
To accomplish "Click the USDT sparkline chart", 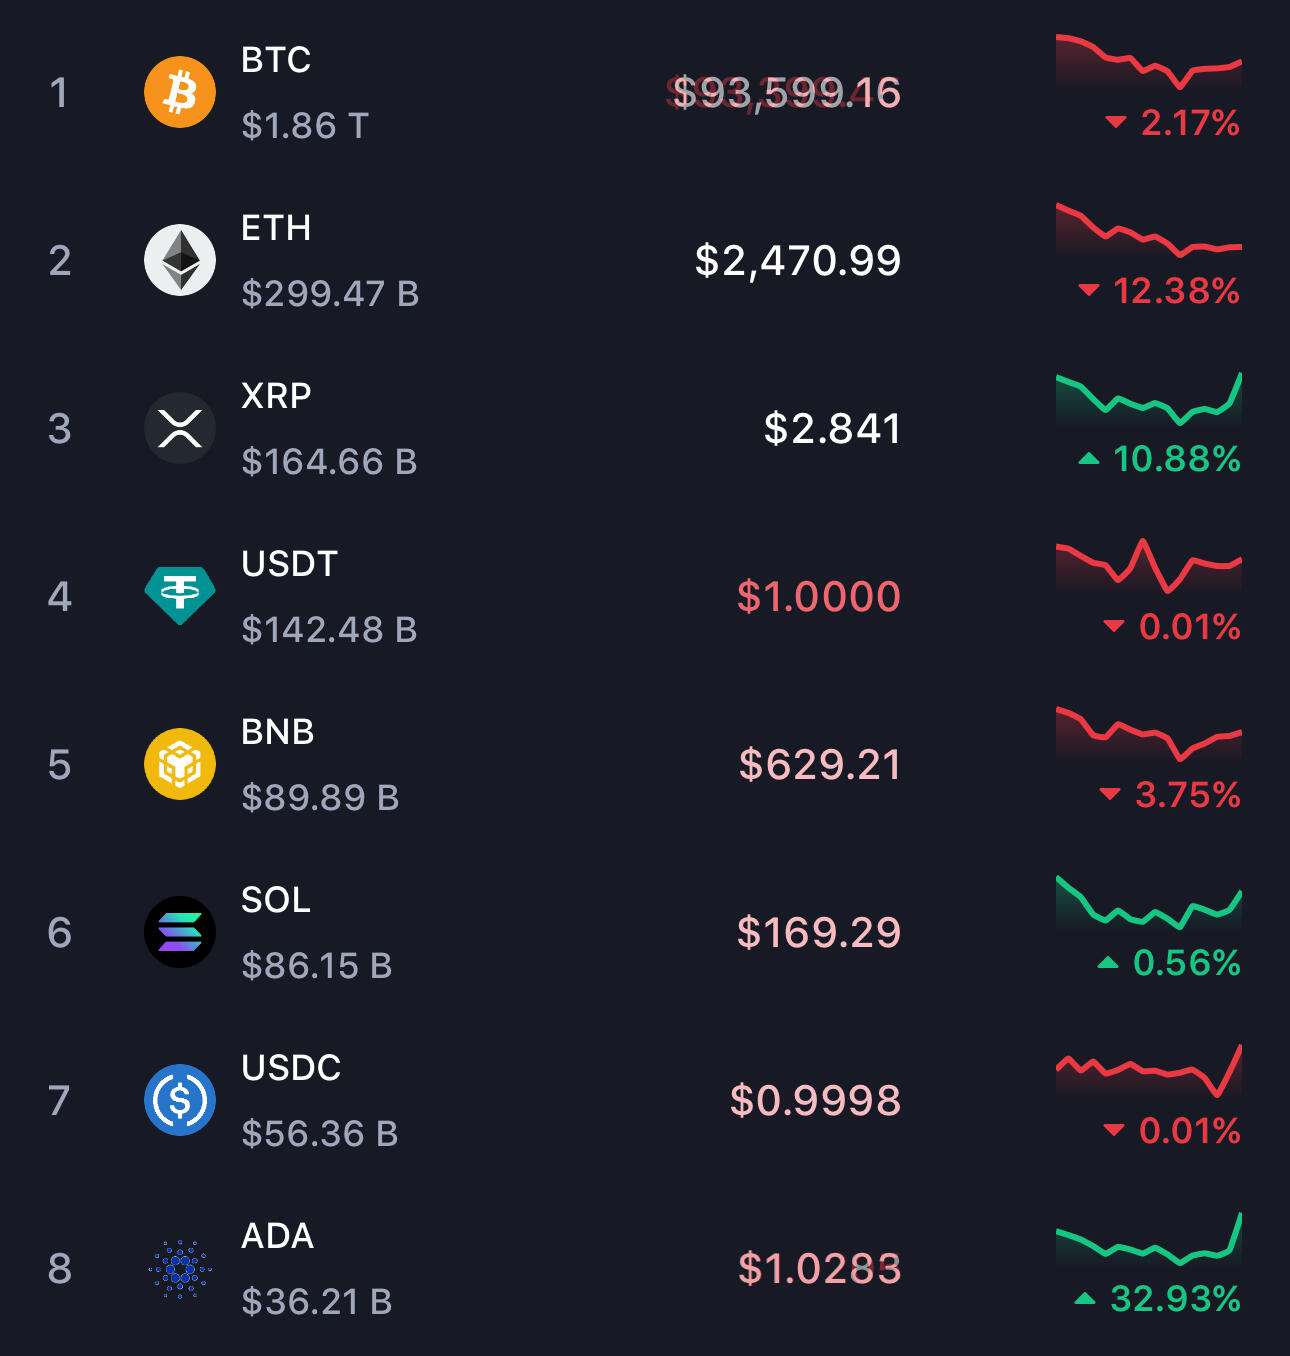I will (x=1148, y=566).
